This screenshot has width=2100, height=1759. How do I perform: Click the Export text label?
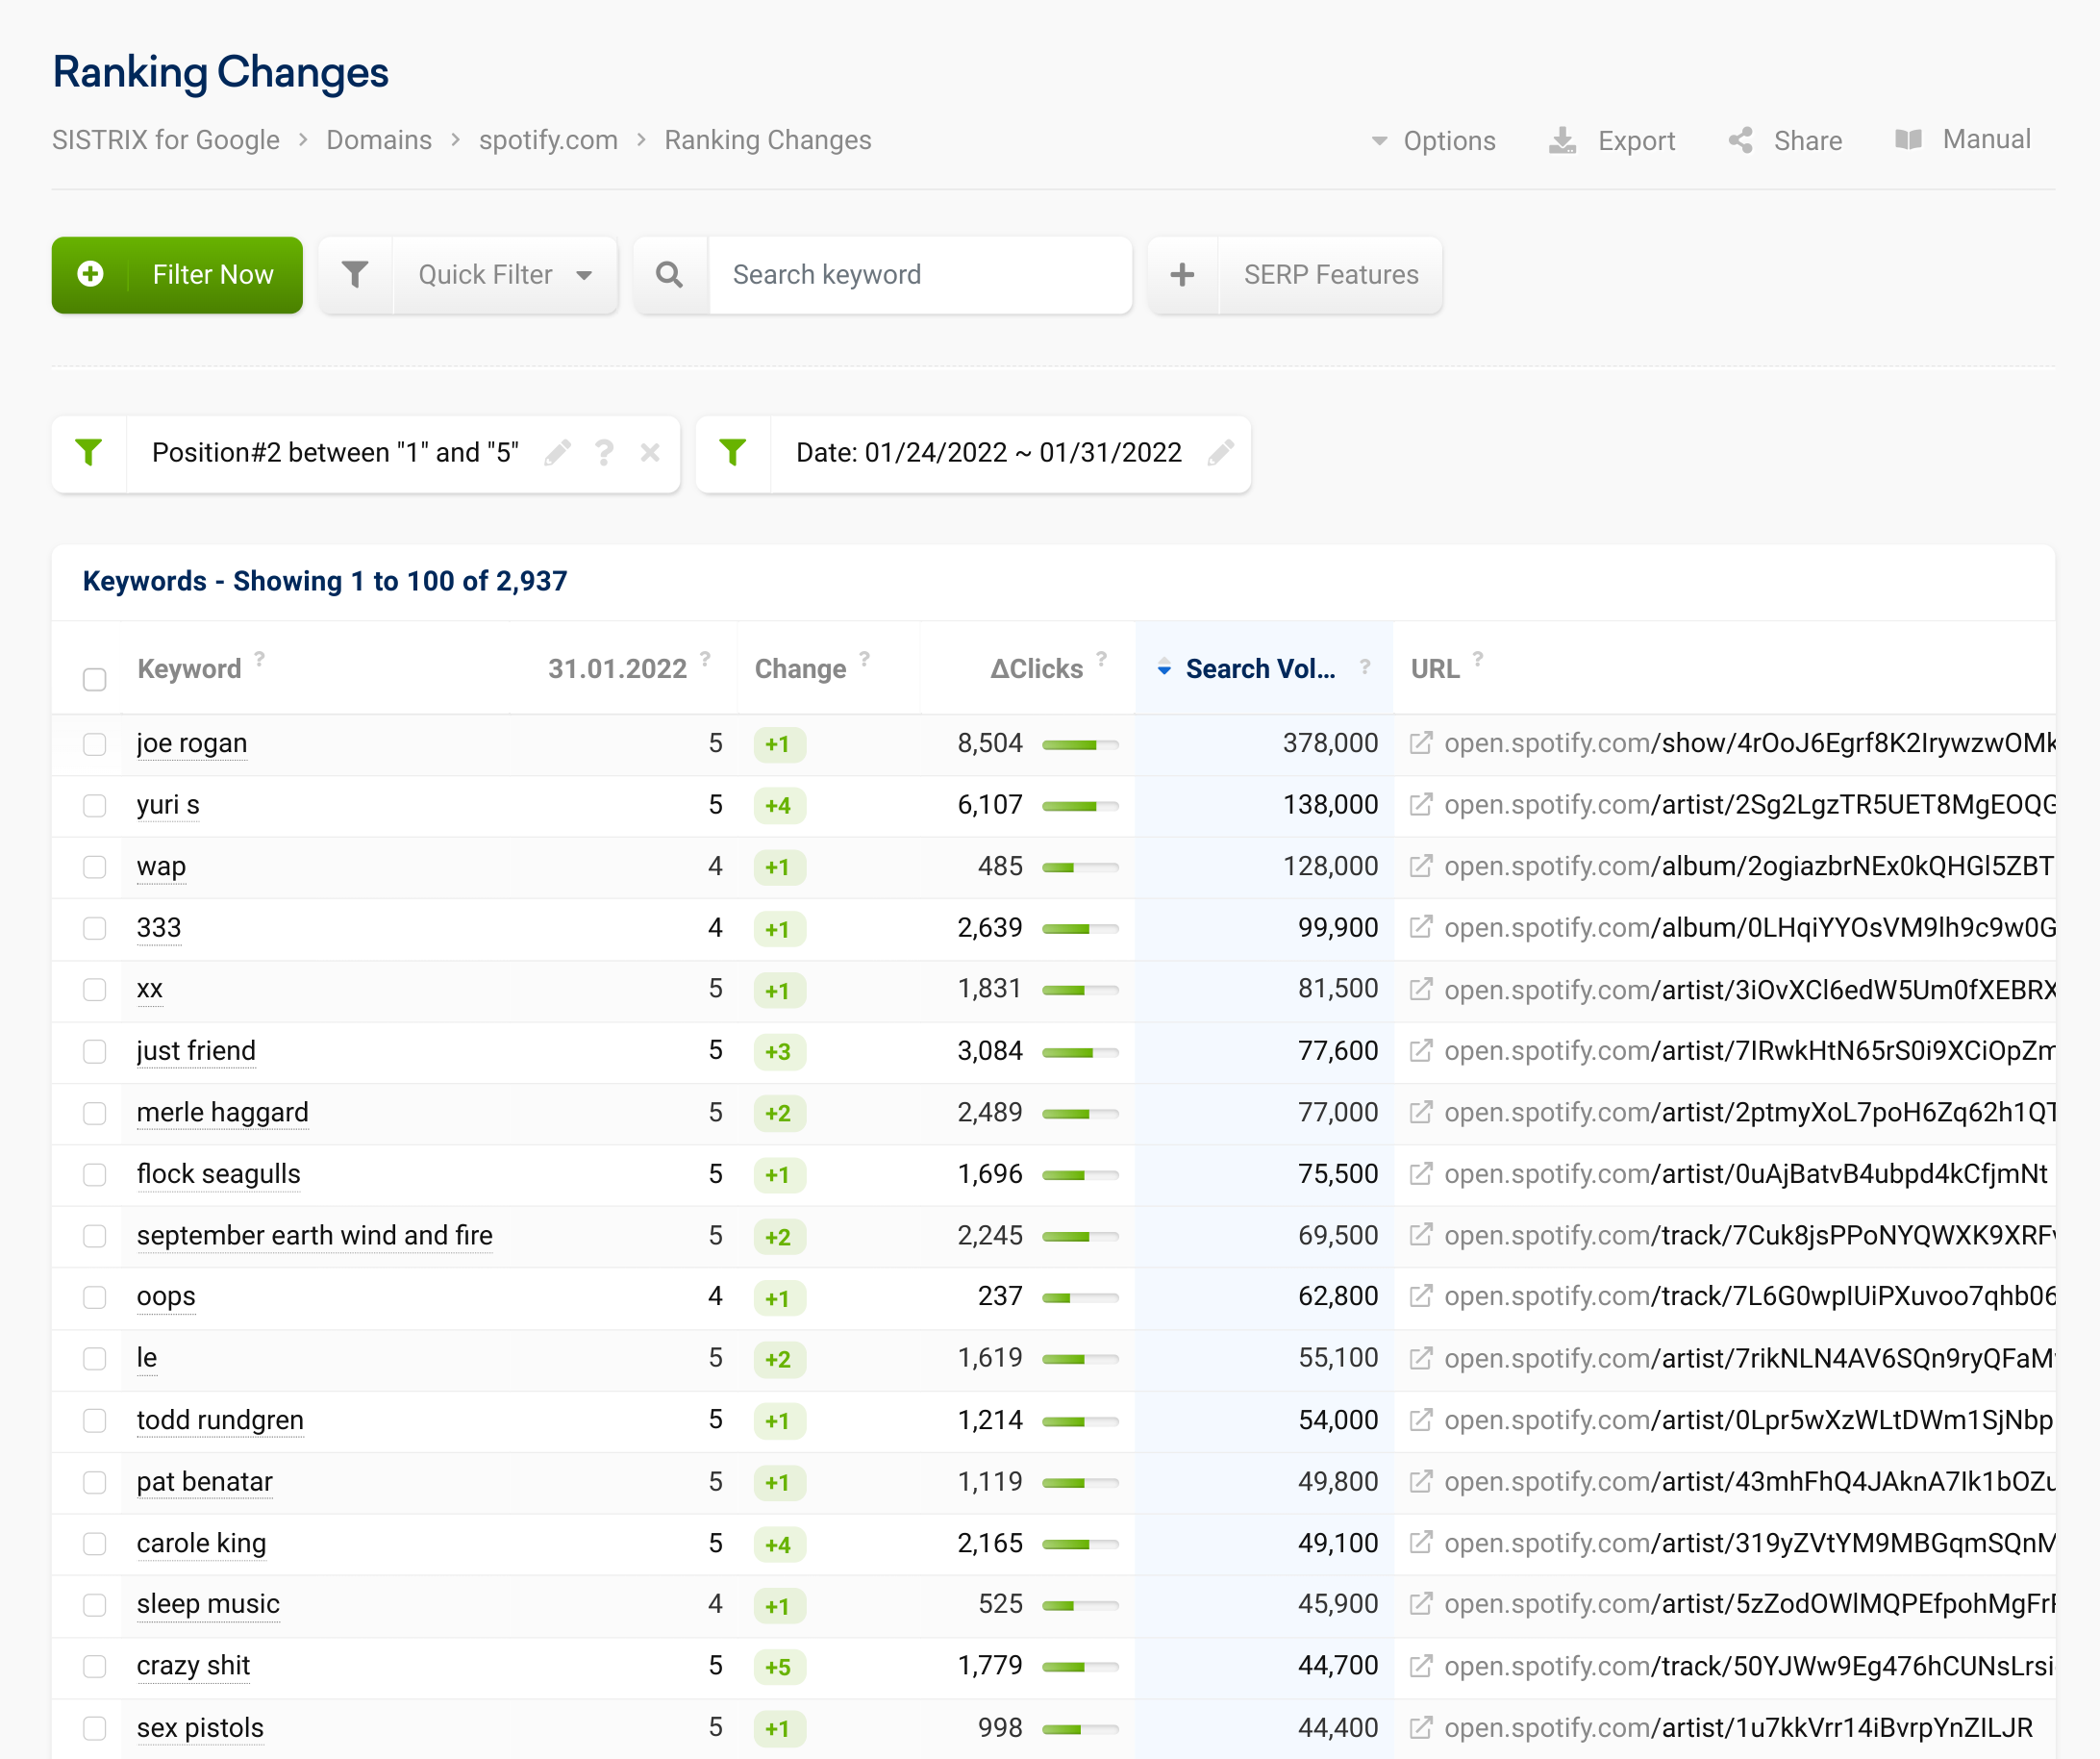point(1636,141)
